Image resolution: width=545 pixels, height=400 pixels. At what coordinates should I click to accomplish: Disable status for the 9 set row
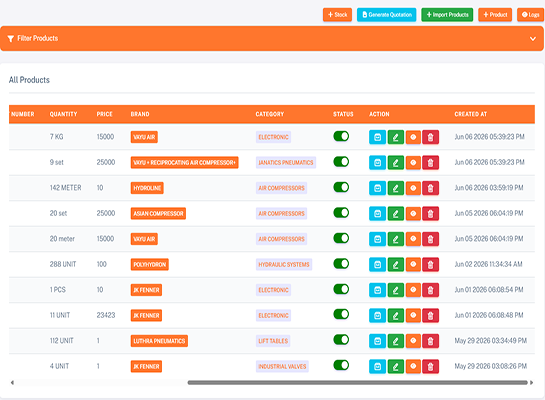tap(341, 162)
